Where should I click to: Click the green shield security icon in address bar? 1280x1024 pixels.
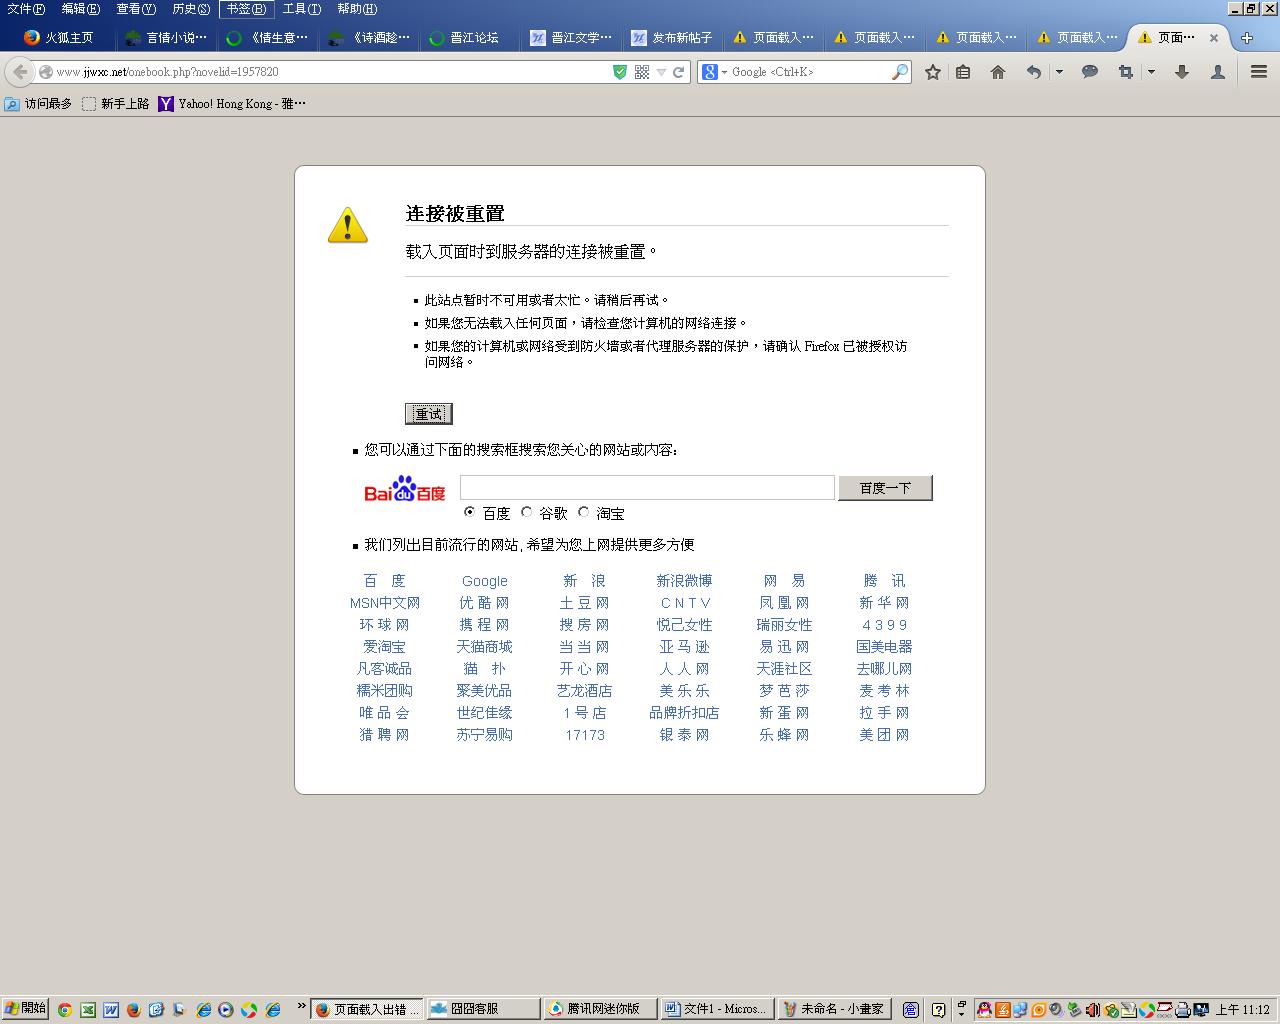pyautogui.click(x=620, y=72)
